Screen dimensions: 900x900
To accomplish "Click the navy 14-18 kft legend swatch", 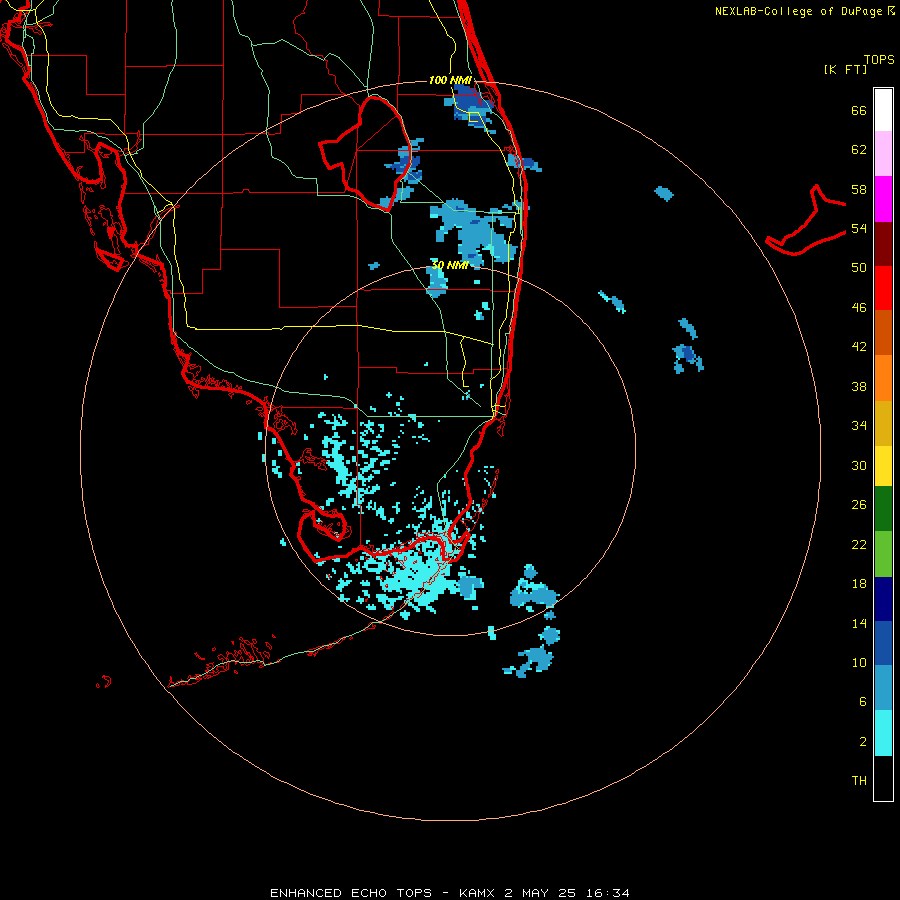I will tap(883, 599).
